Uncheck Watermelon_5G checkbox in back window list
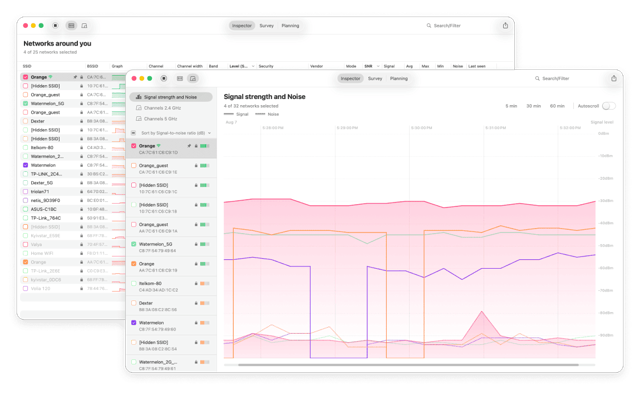Viewport: 640px width, 395px height. (25, 103)
